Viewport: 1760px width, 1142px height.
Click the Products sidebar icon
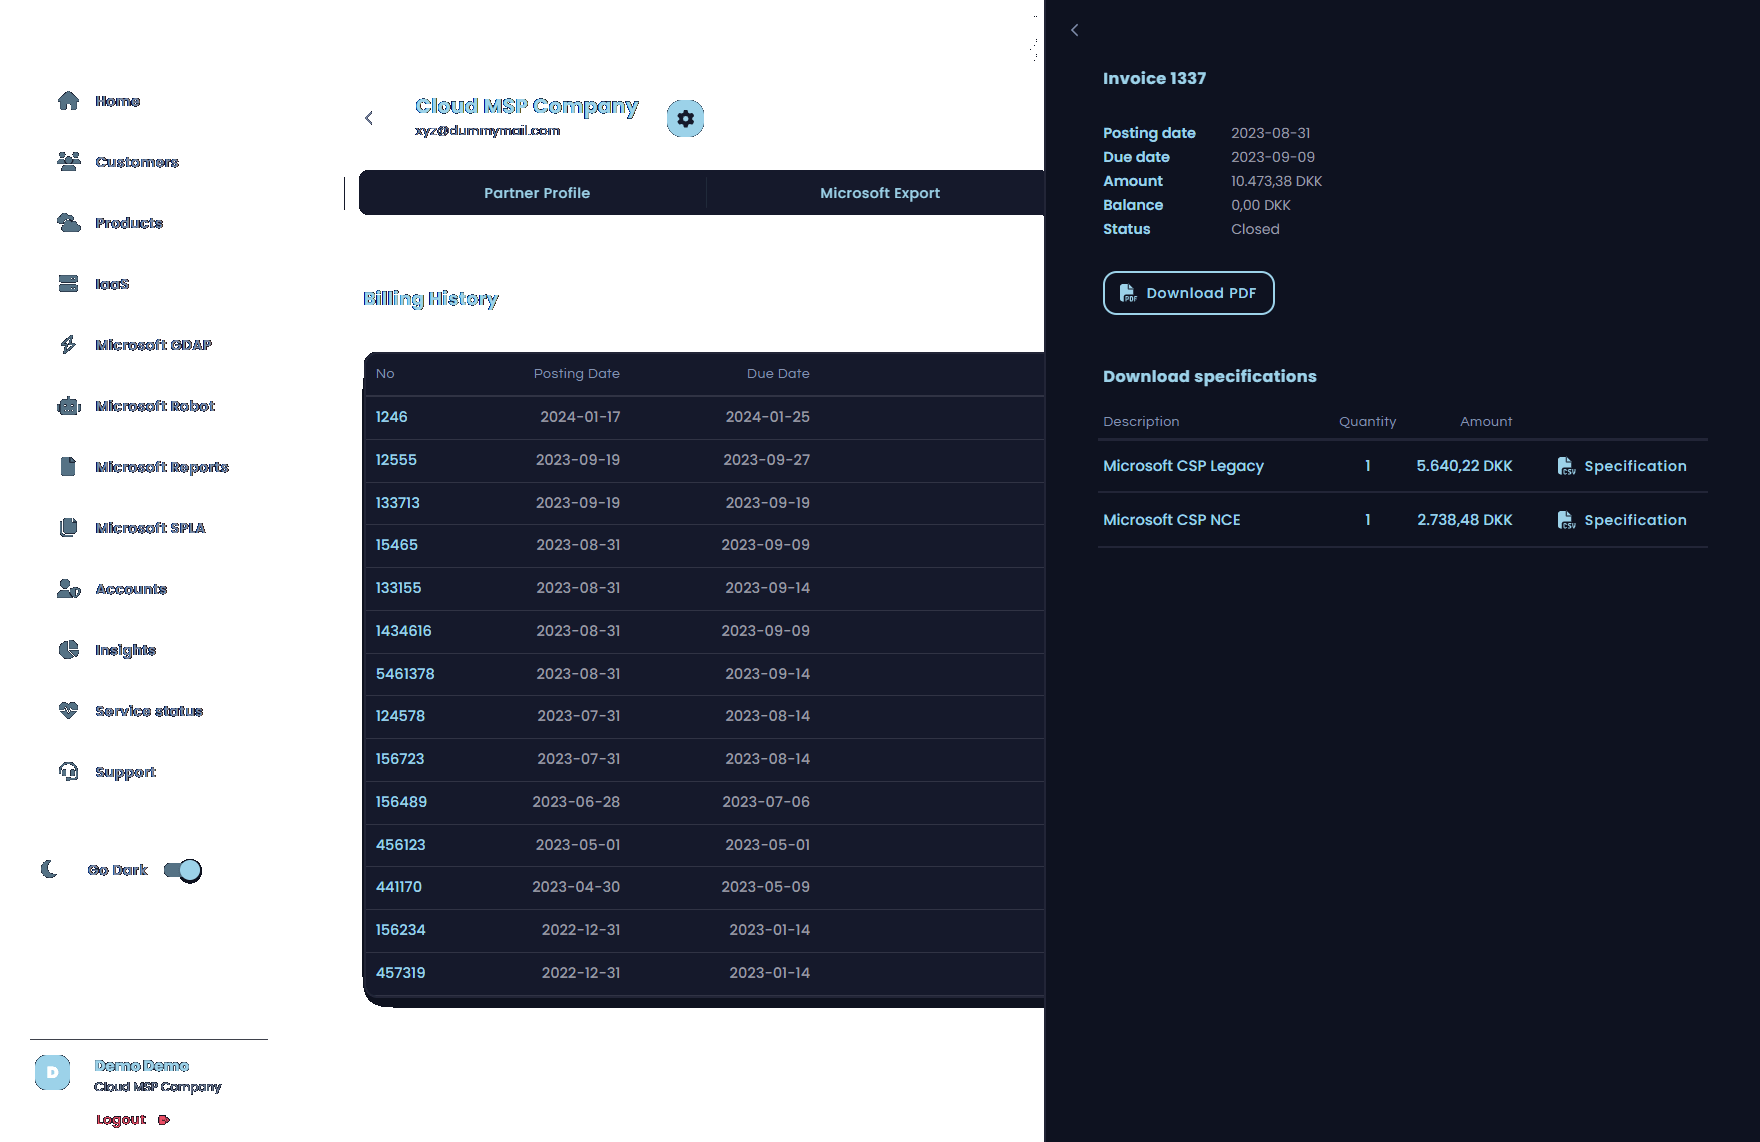[68, 222]
